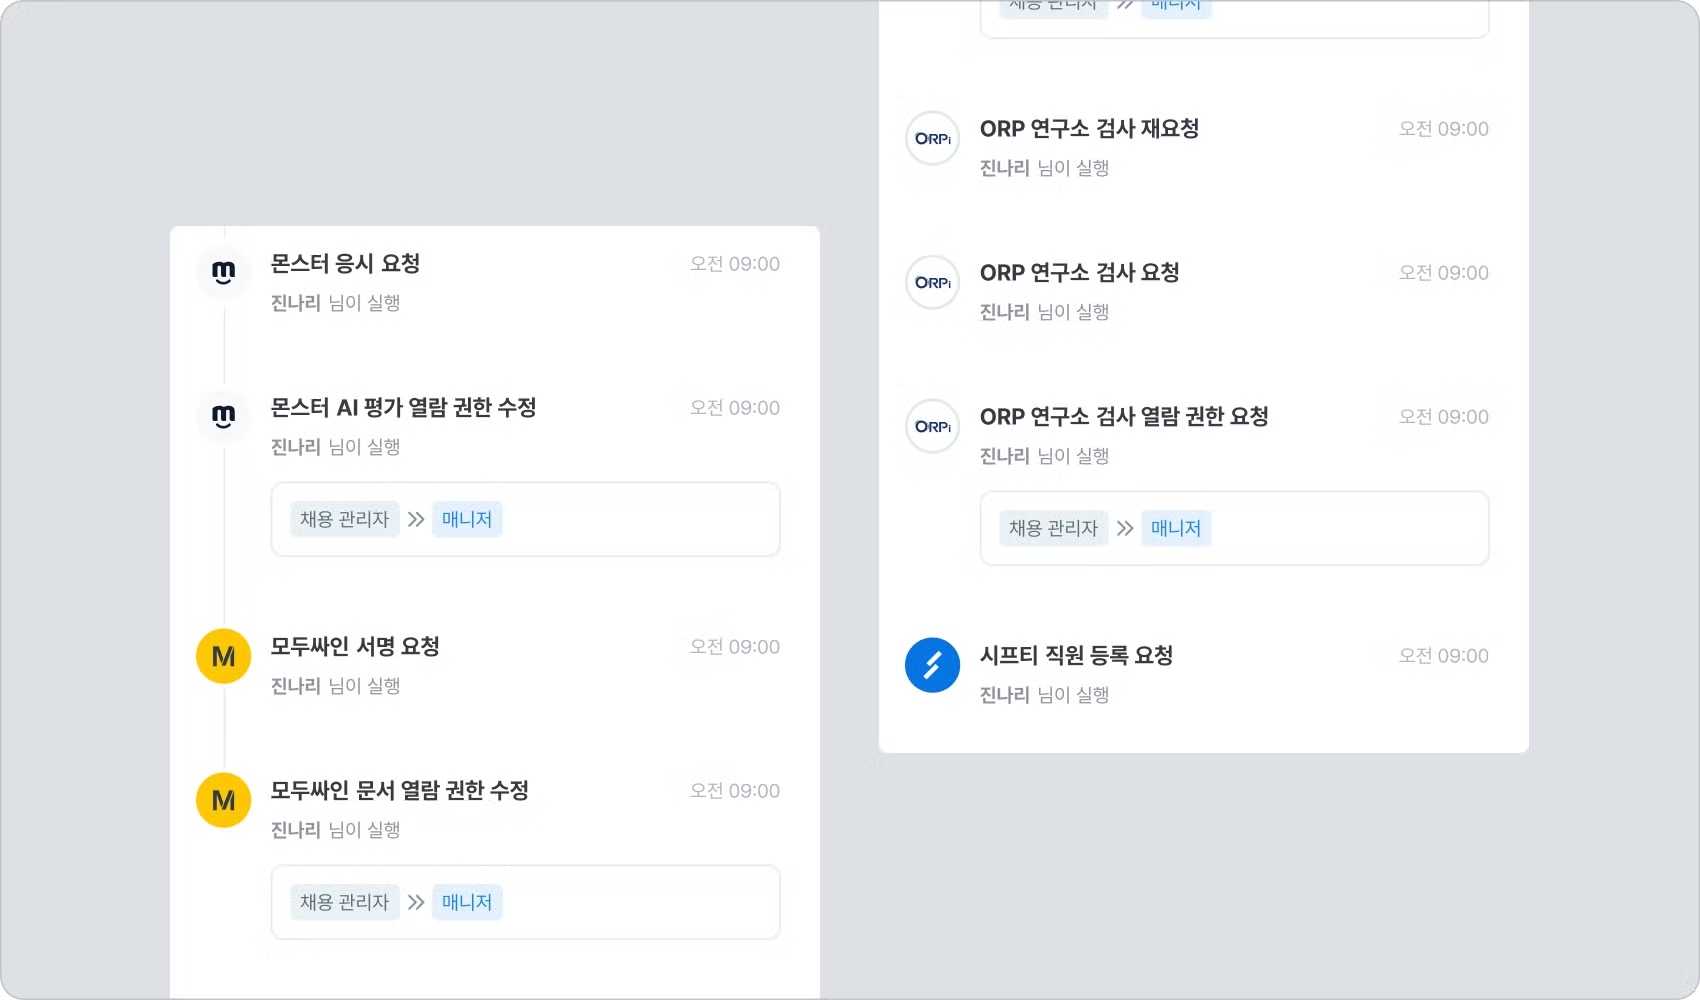
Task: Click the double chevron under 몬스터 AI 평가 열람 권한 수정
Action: 416,519
